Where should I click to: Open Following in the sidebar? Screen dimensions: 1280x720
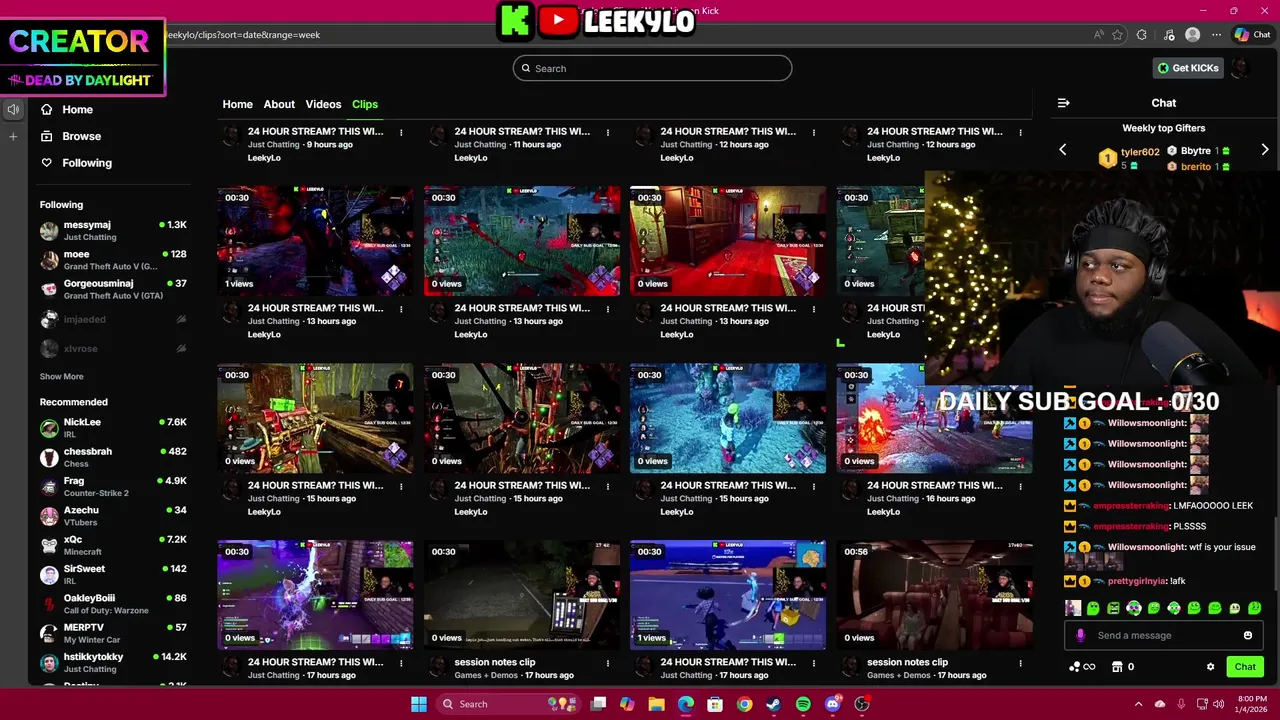[87, 163]
